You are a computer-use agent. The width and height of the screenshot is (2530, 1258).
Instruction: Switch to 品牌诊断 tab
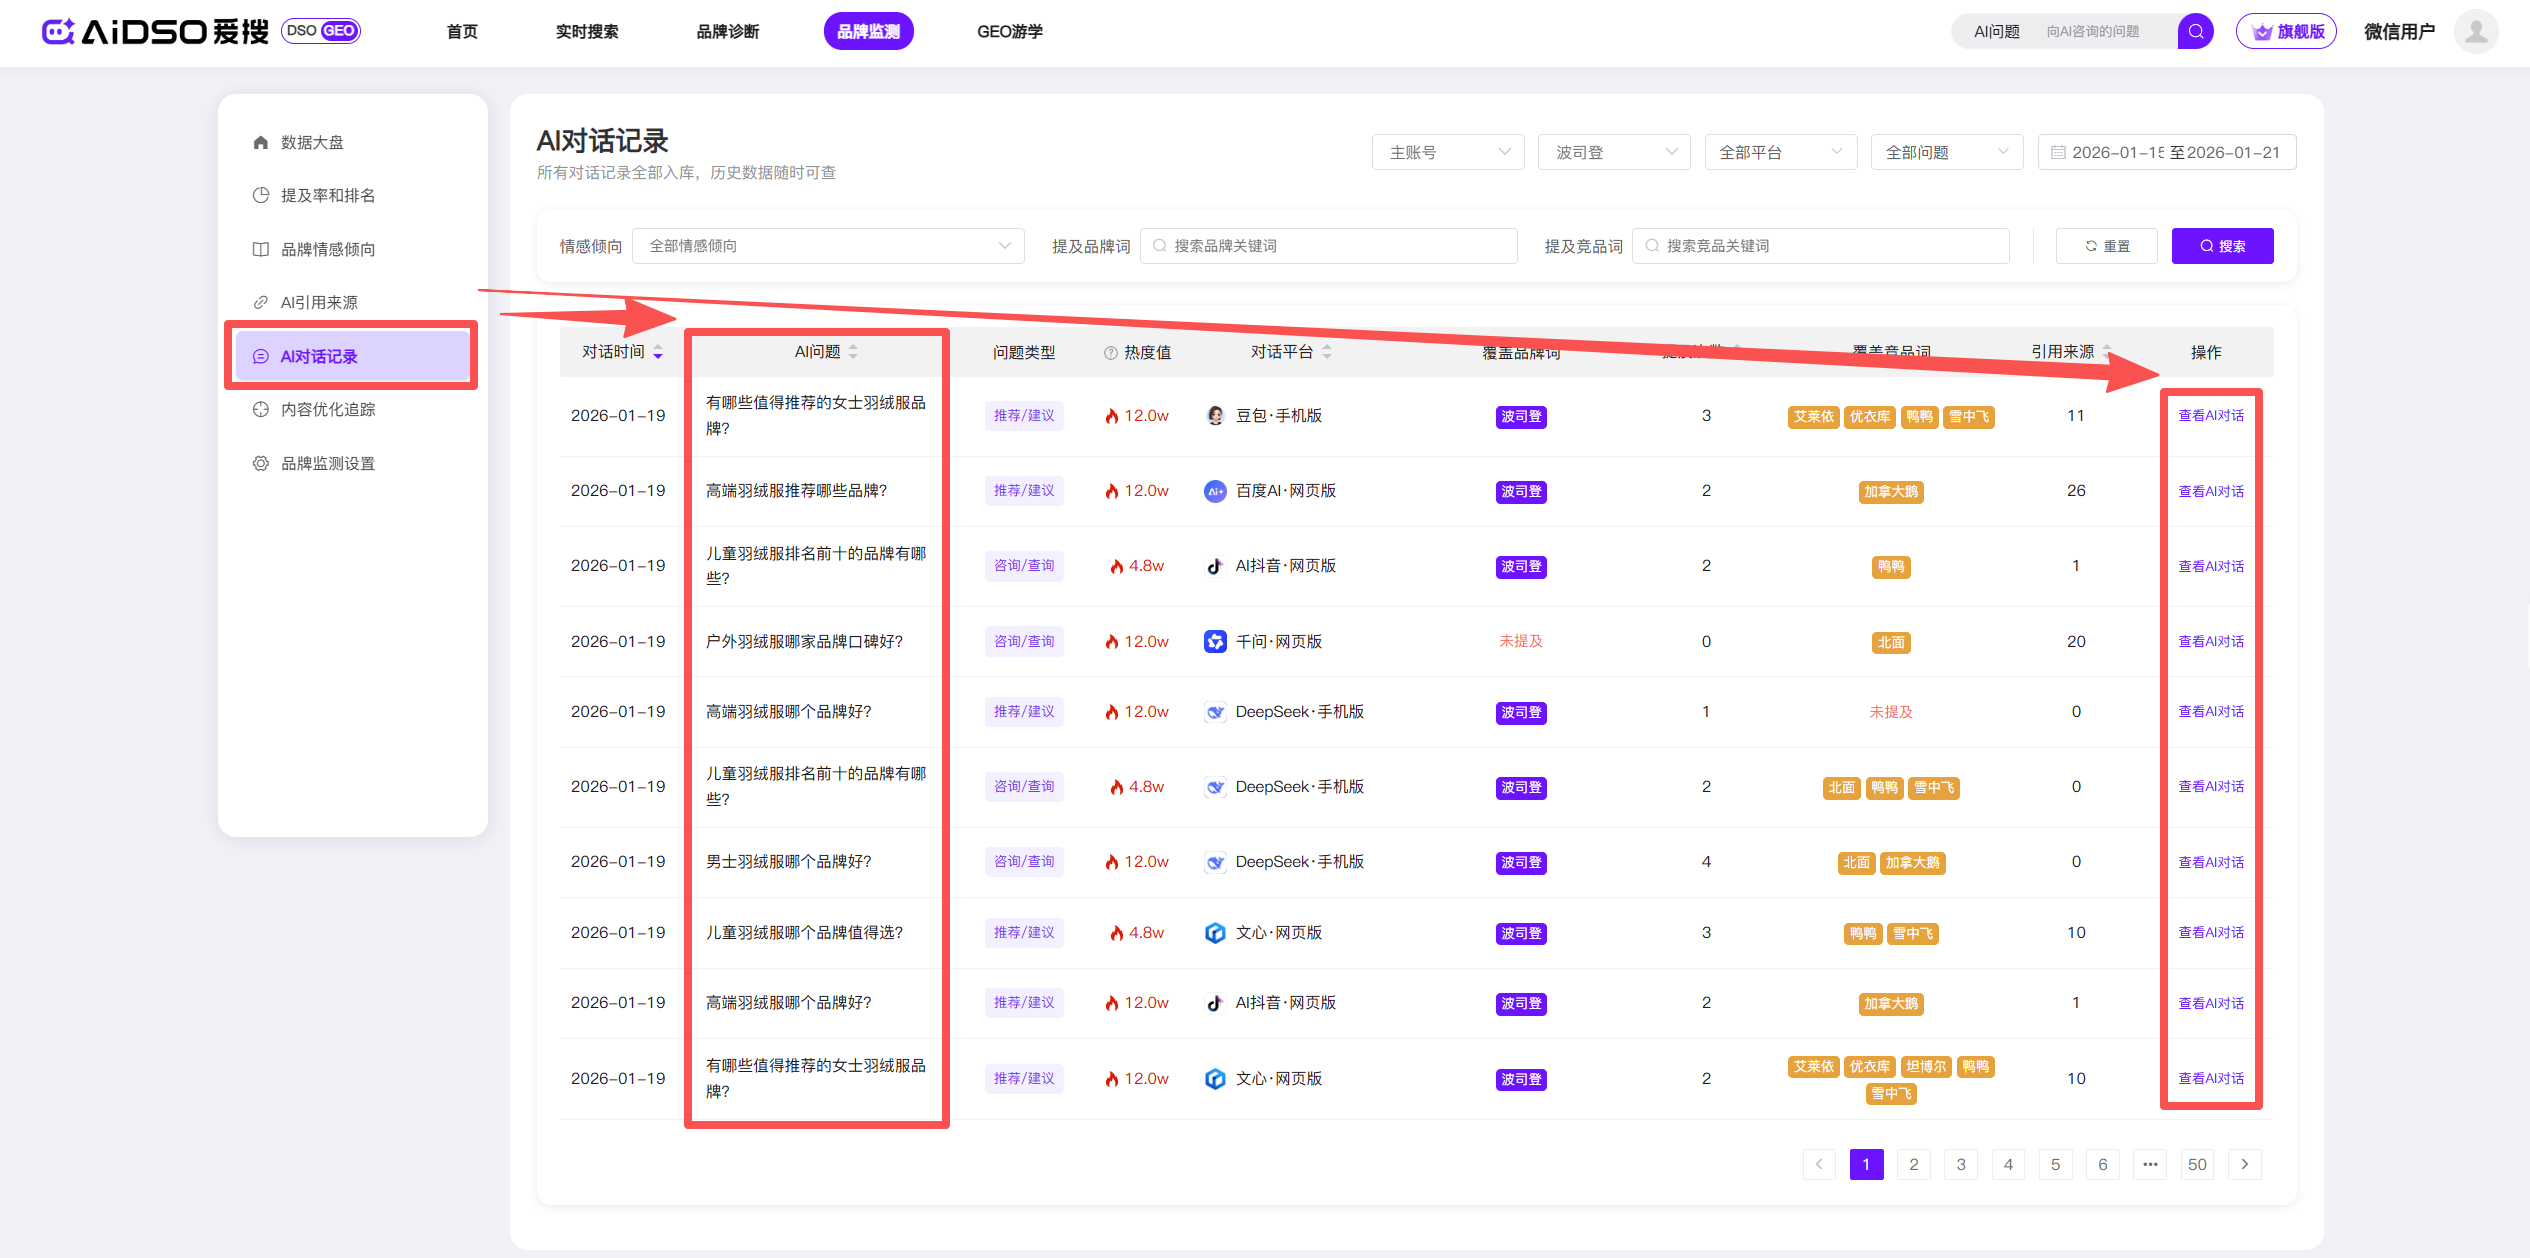[727, 31]
